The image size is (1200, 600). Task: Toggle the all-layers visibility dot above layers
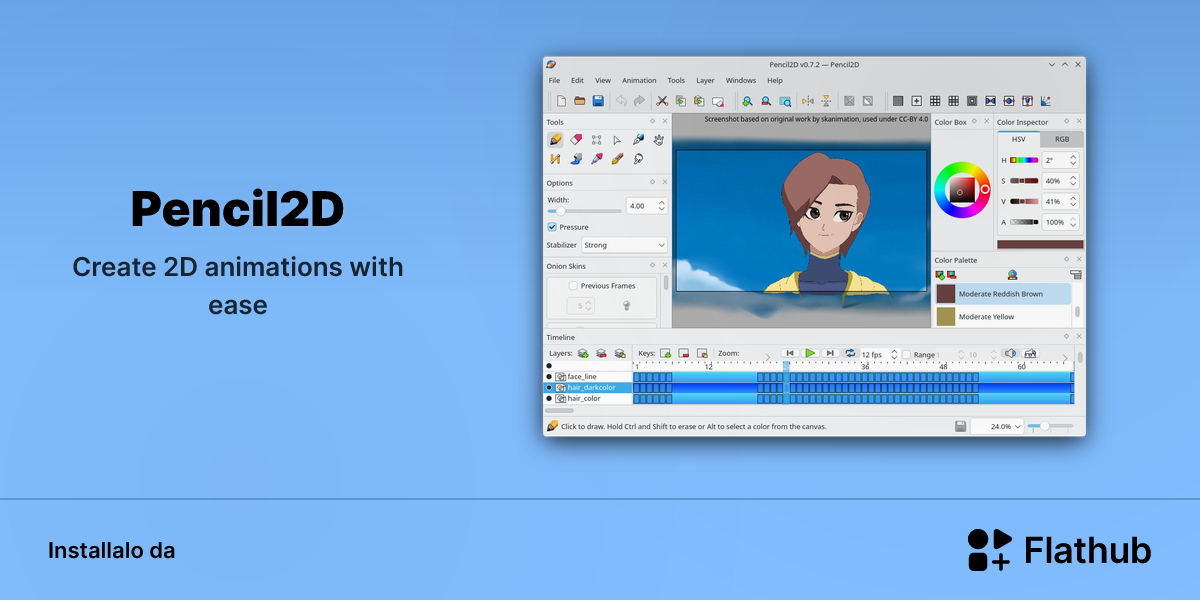(549, 366)
